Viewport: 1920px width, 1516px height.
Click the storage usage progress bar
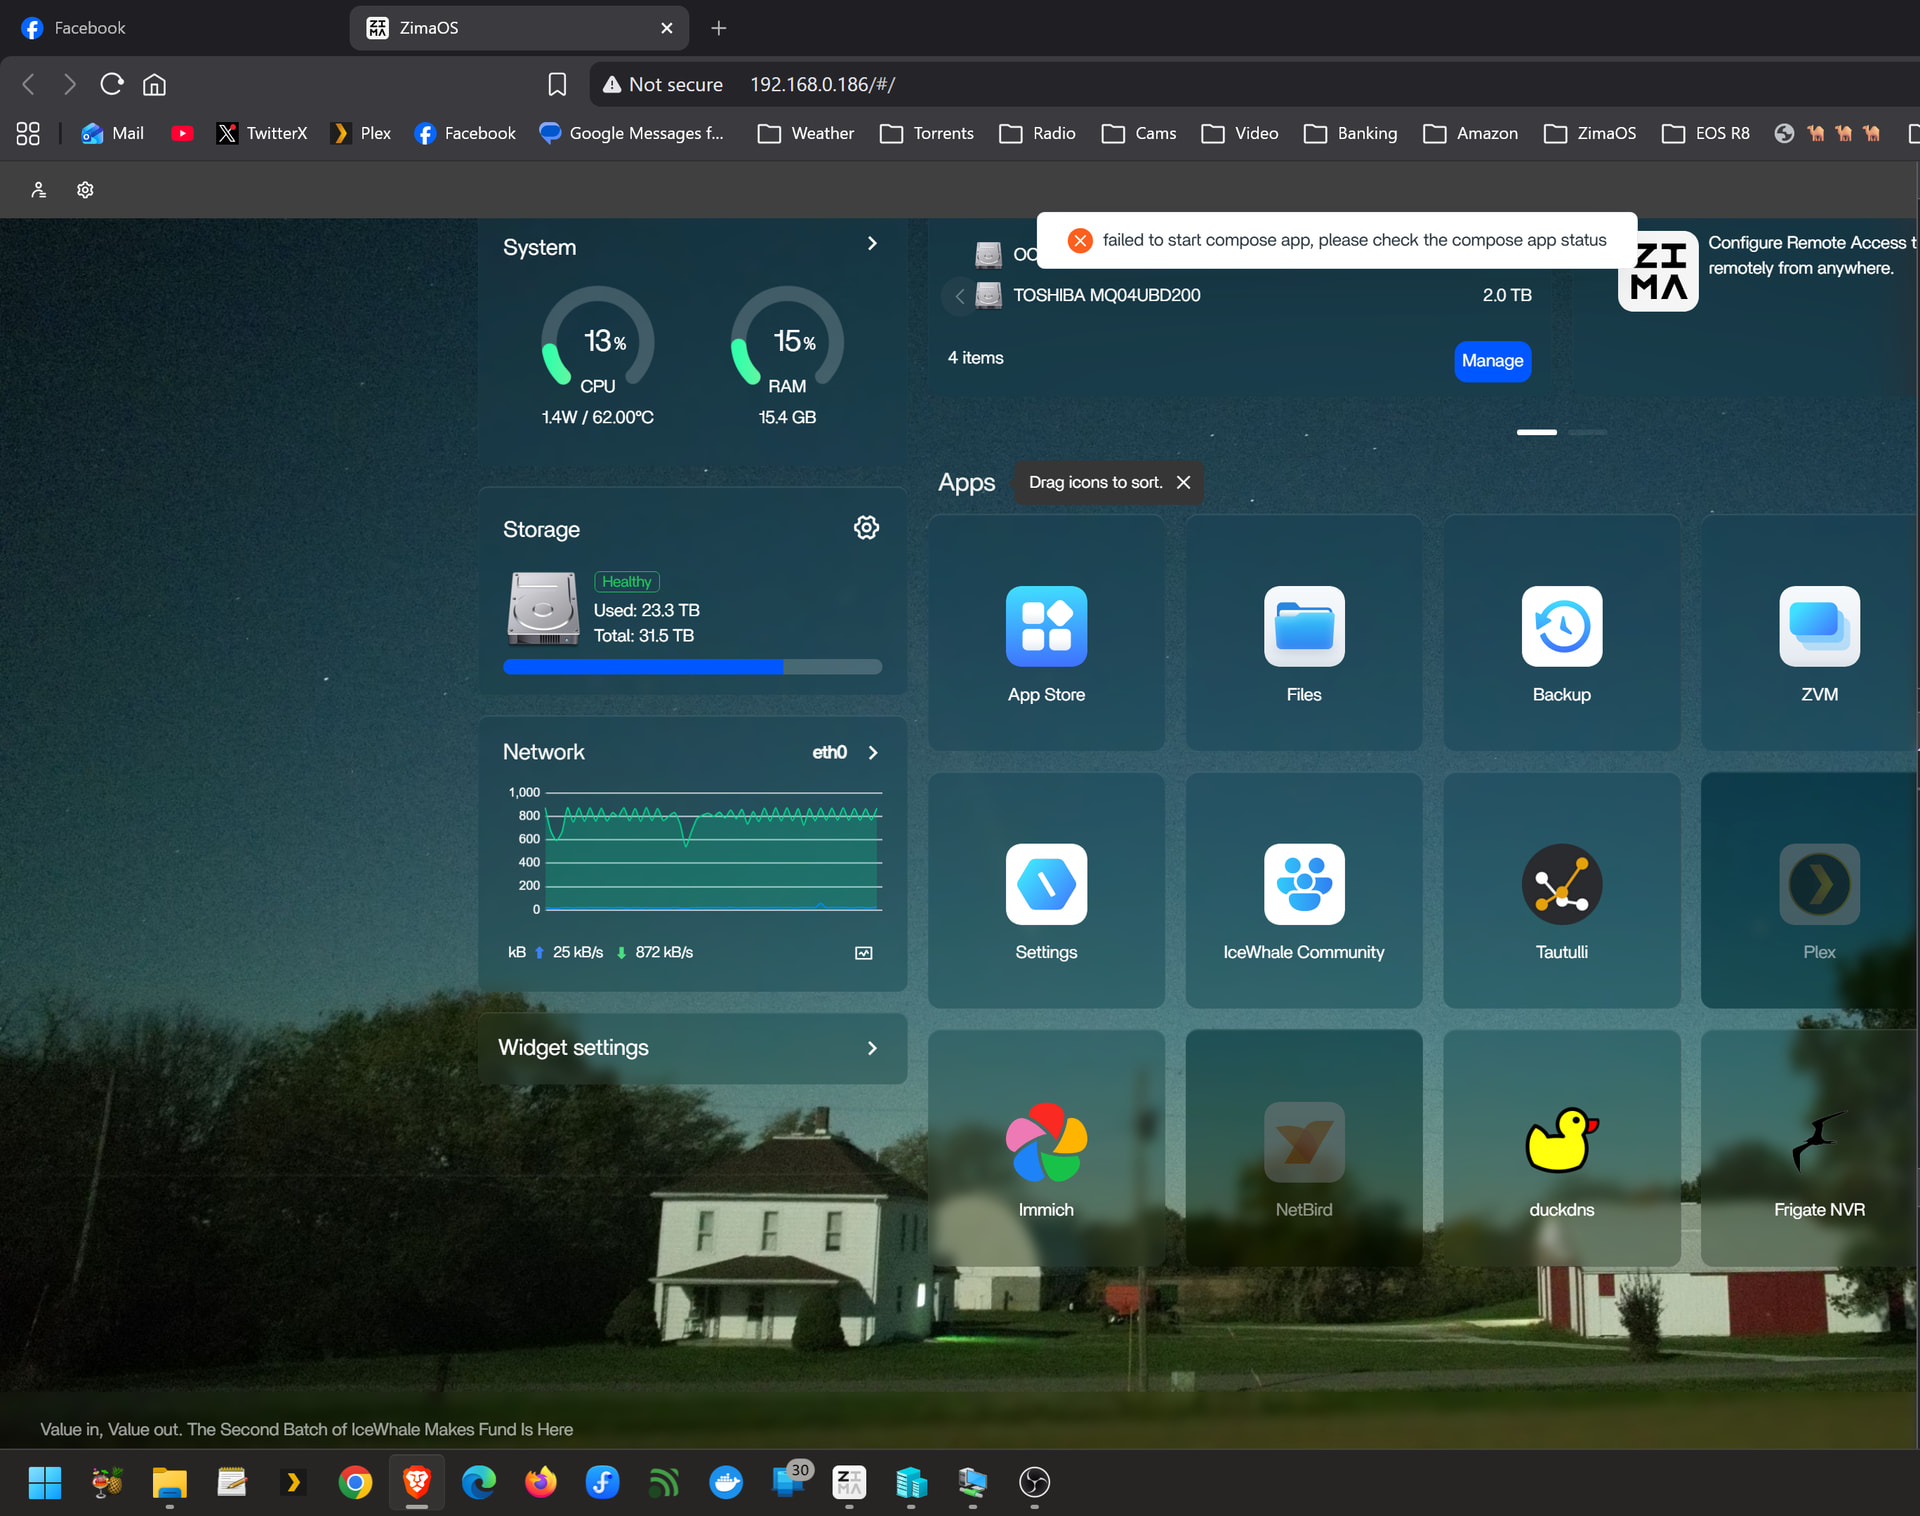tap(692, 667)
